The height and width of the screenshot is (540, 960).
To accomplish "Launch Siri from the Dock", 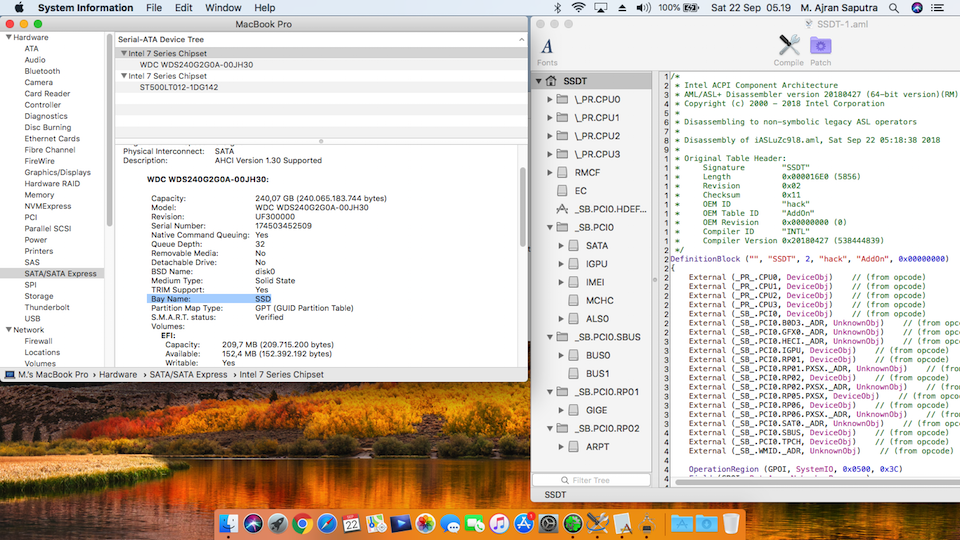I will tap(253, 523).
